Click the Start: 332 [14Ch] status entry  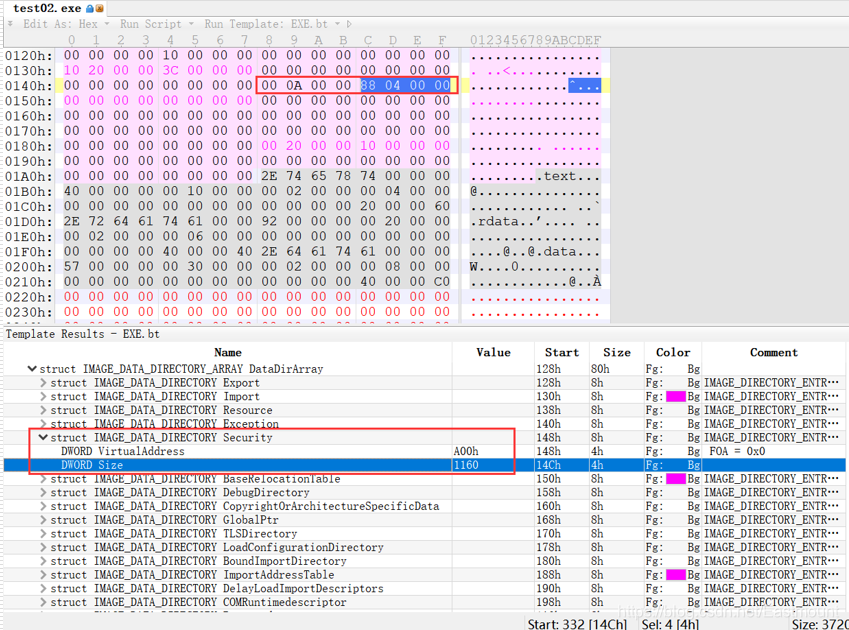coord(577,624)
